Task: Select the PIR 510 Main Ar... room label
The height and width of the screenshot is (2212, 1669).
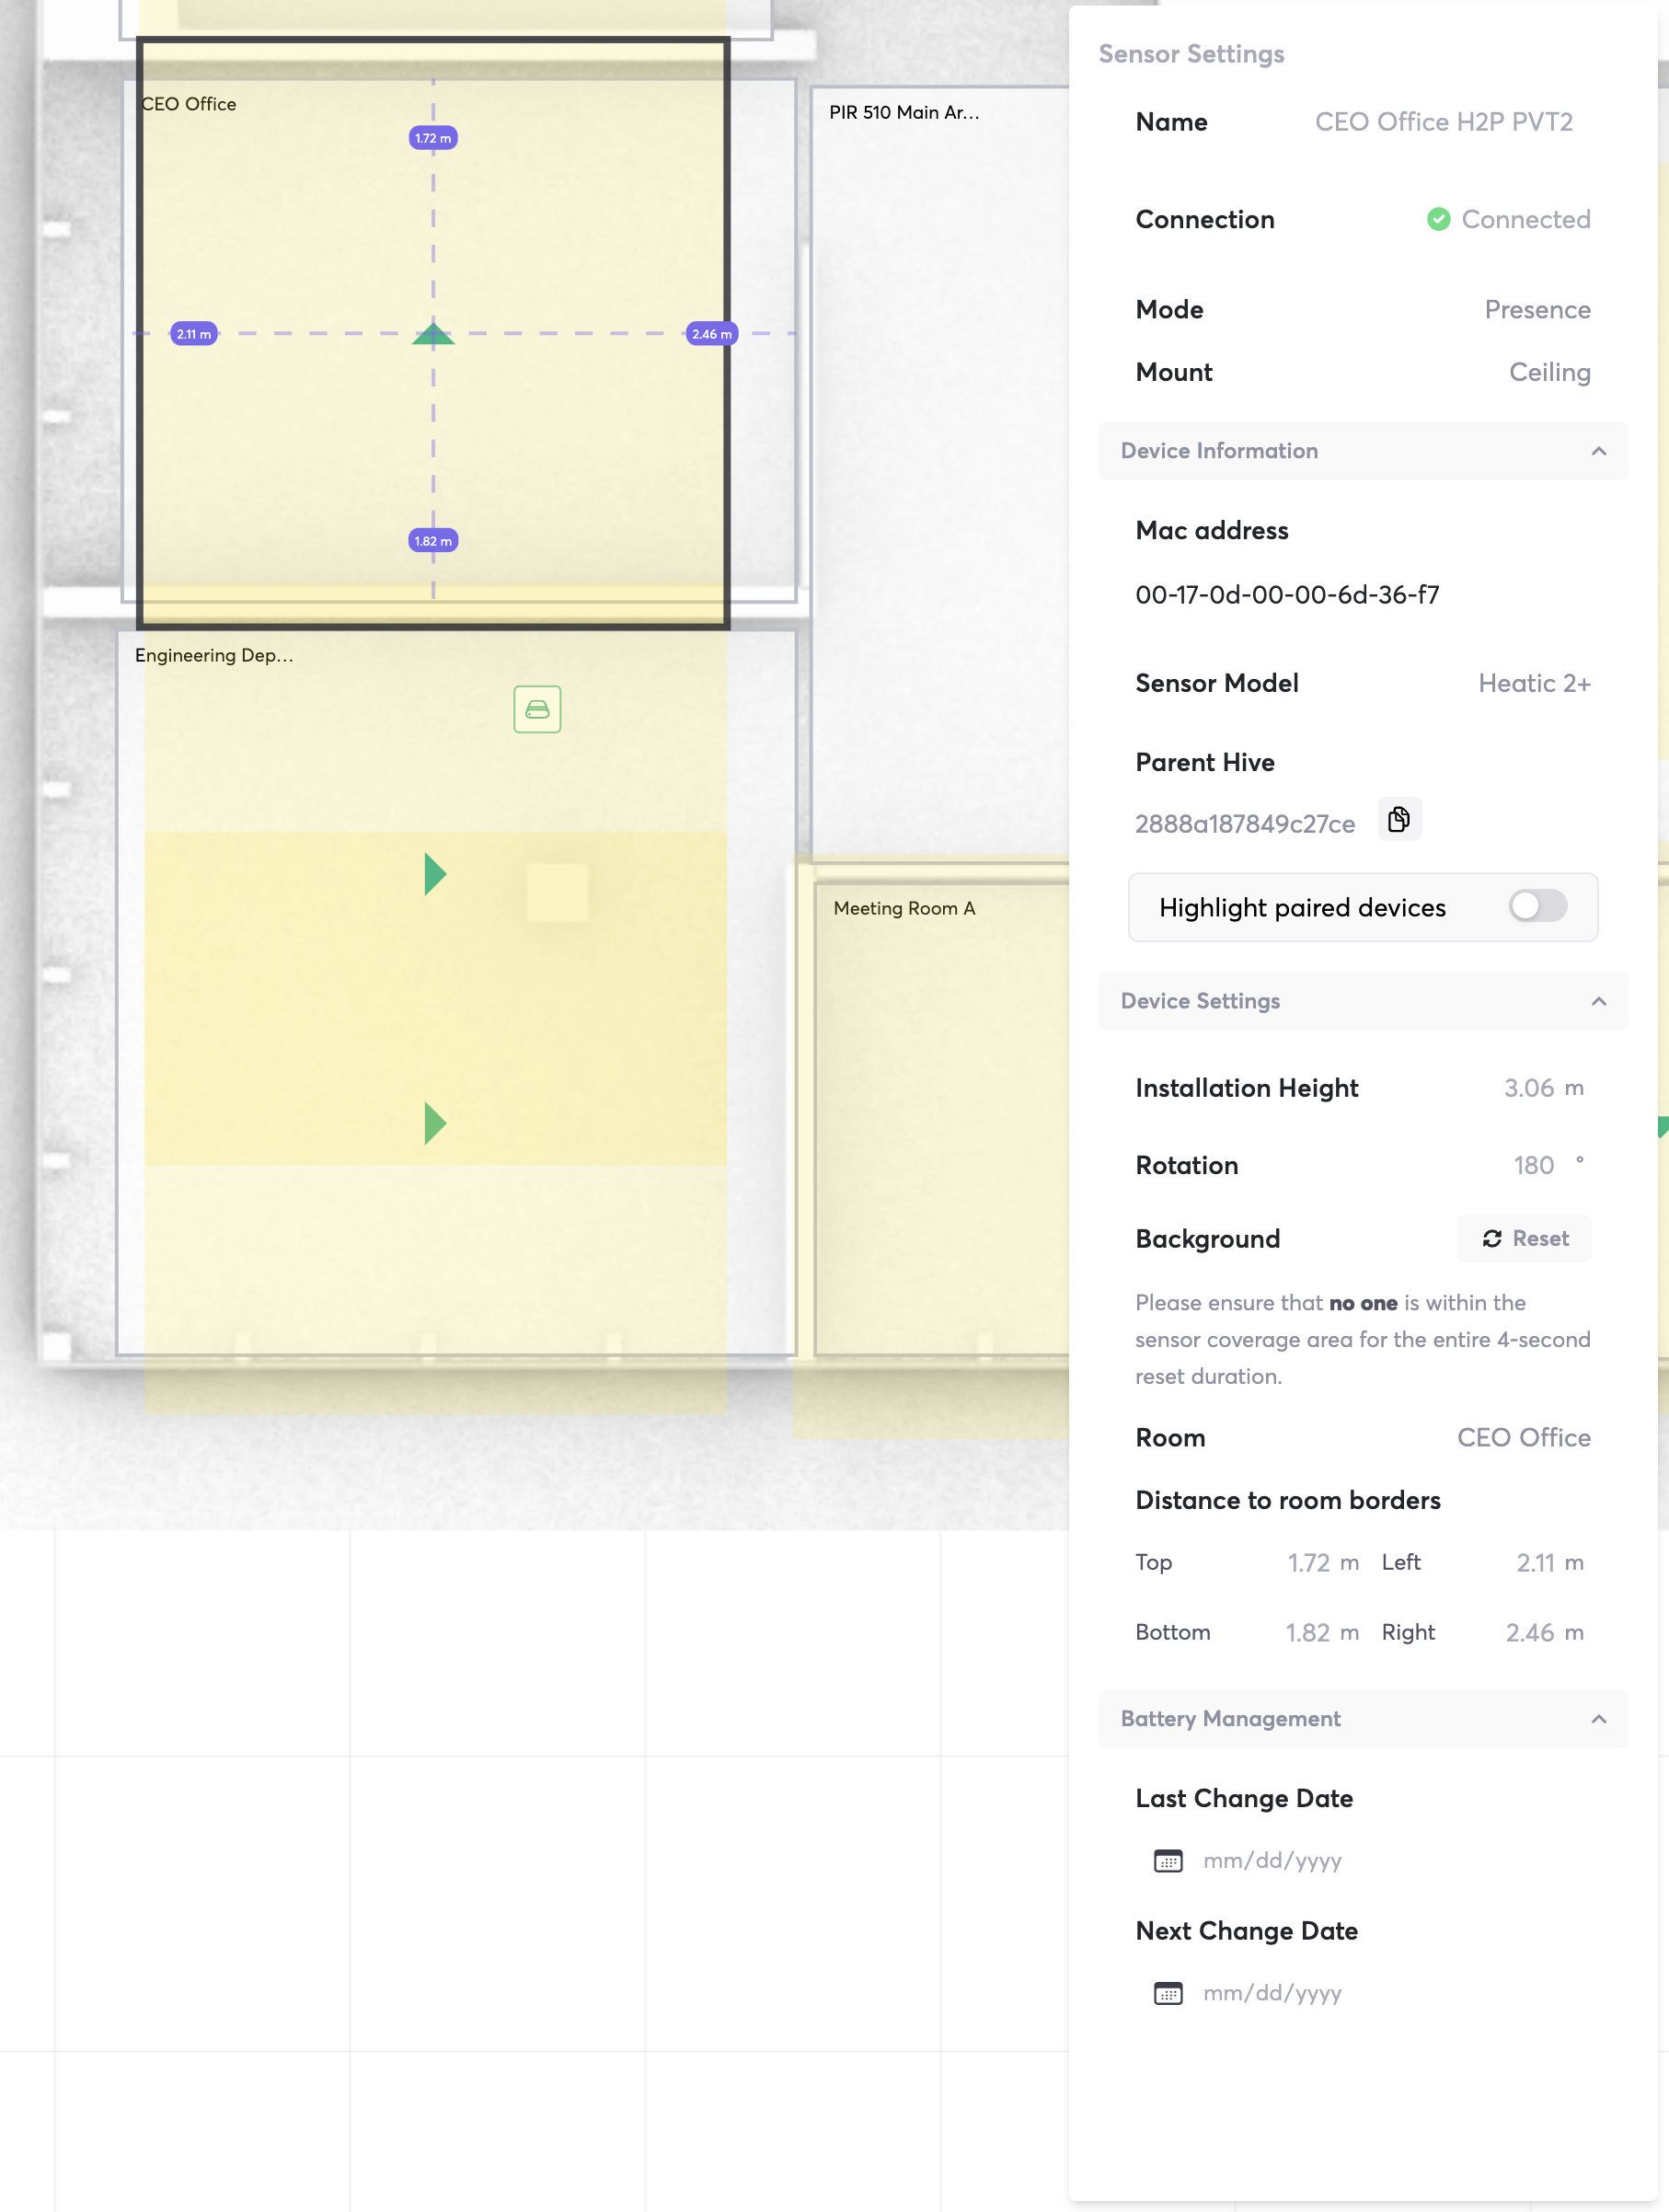Action: [904, 112]
